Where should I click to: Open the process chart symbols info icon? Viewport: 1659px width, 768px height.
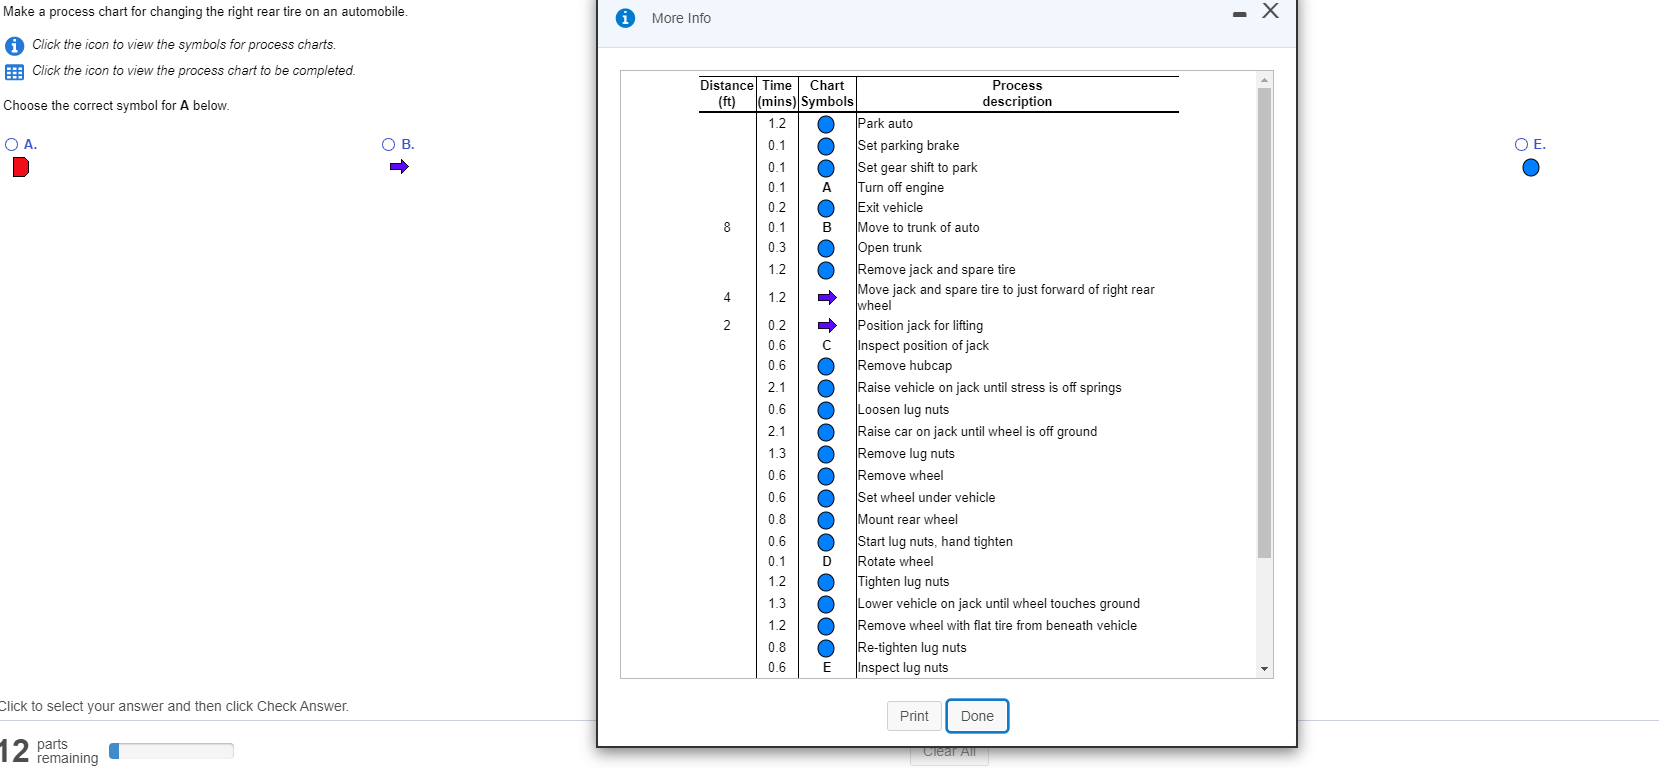pos(14,46)
